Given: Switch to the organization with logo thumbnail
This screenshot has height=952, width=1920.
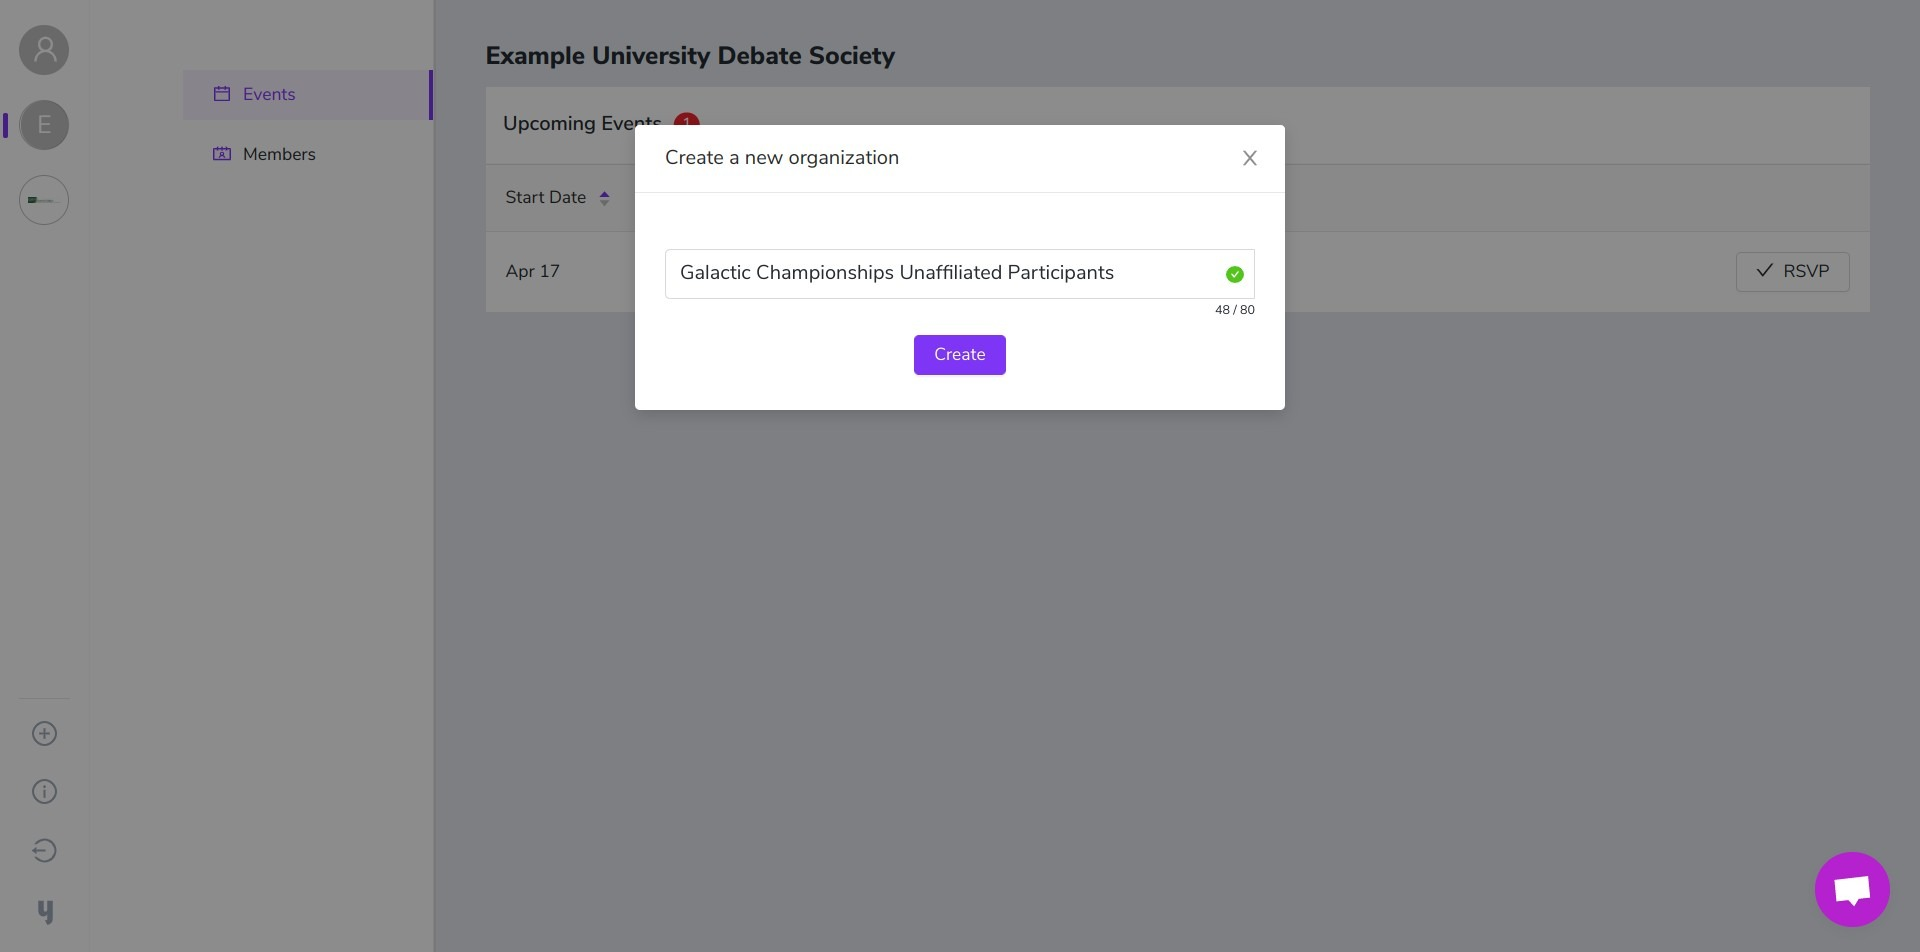Looking at the screenshot, I should [44, 200].
